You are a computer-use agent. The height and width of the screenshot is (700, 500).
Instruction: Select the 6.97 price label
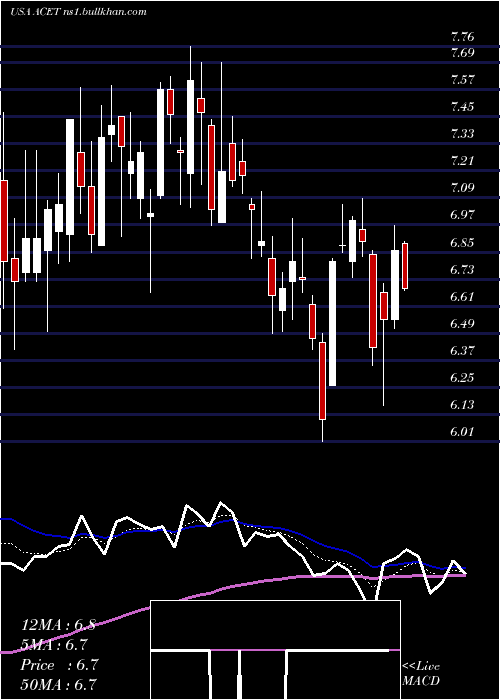coord(462,215)
